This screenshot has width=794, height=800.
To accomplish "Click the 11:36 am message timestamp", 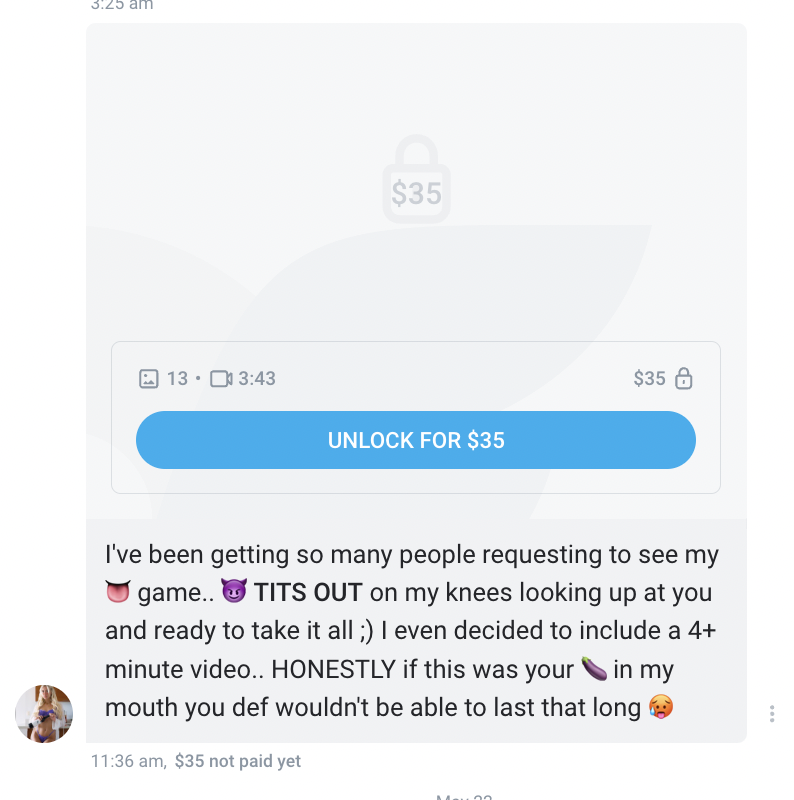I will click(128, 761).
